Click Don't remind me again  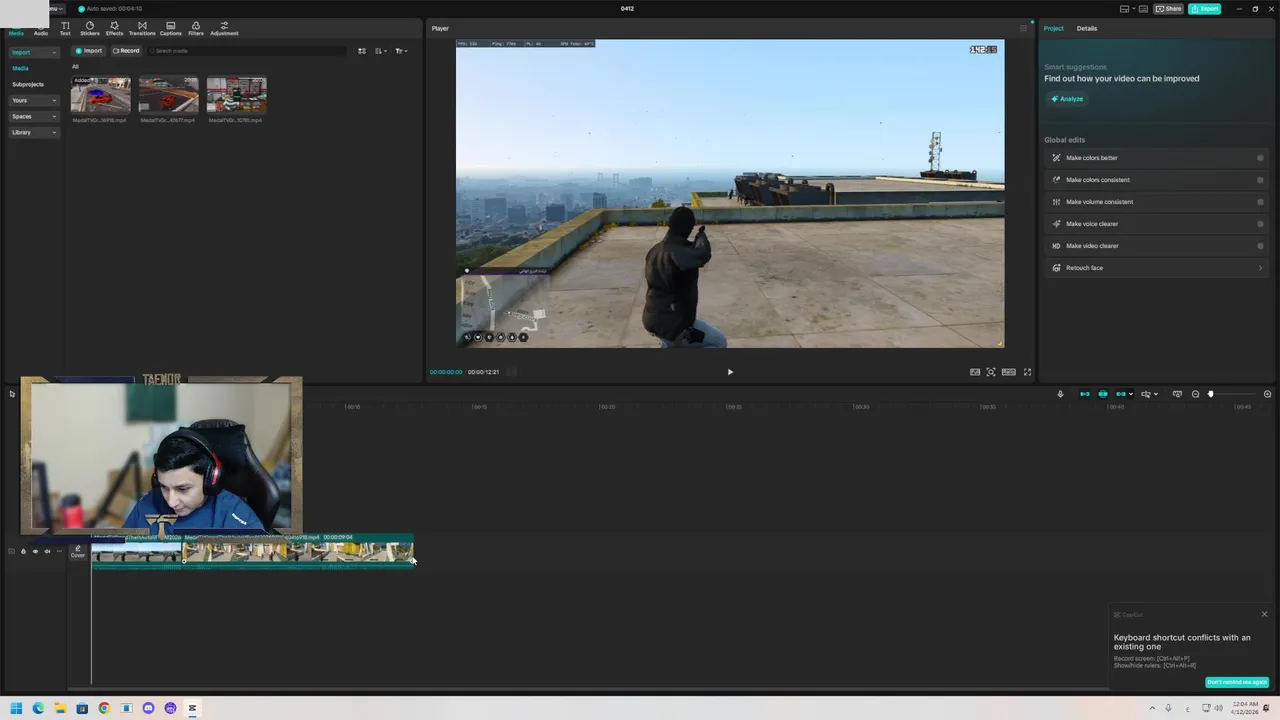tap(1237, 682)
